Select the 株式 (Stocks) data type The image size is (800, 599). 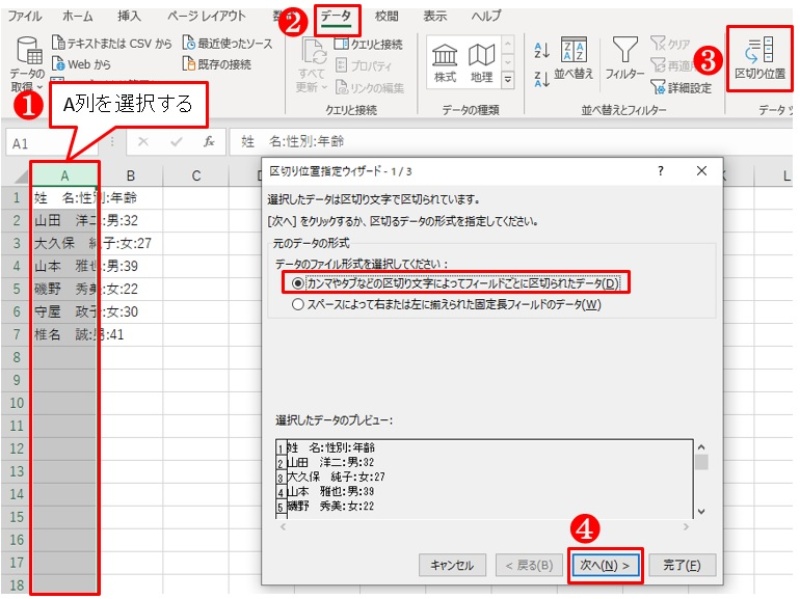point(445,55)
